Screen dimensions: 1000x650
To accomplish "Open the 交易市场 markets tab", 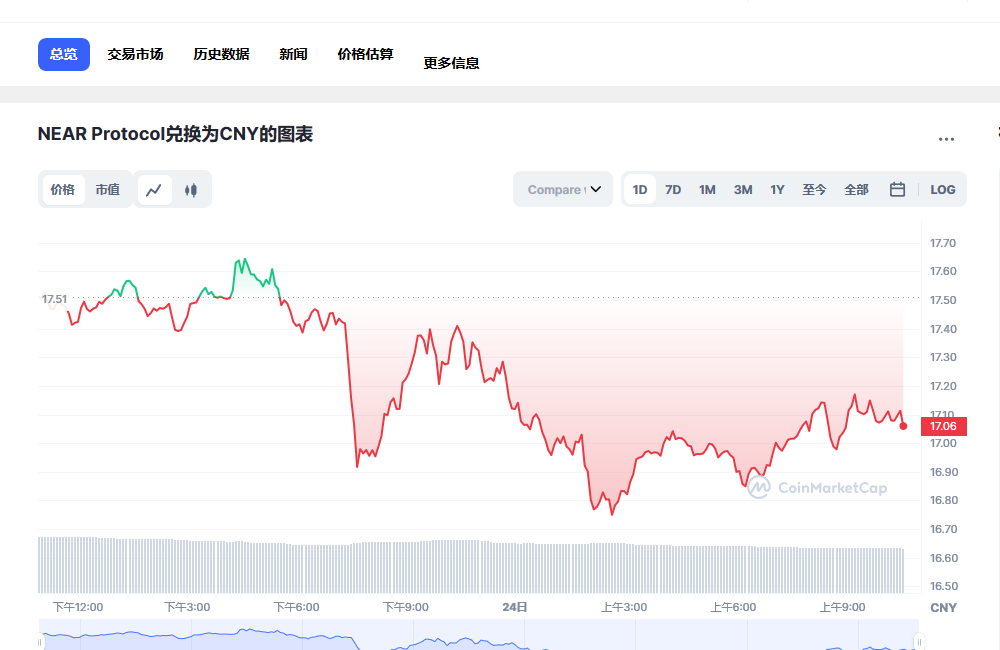I will pyautogui.click(x=135, y=54).
